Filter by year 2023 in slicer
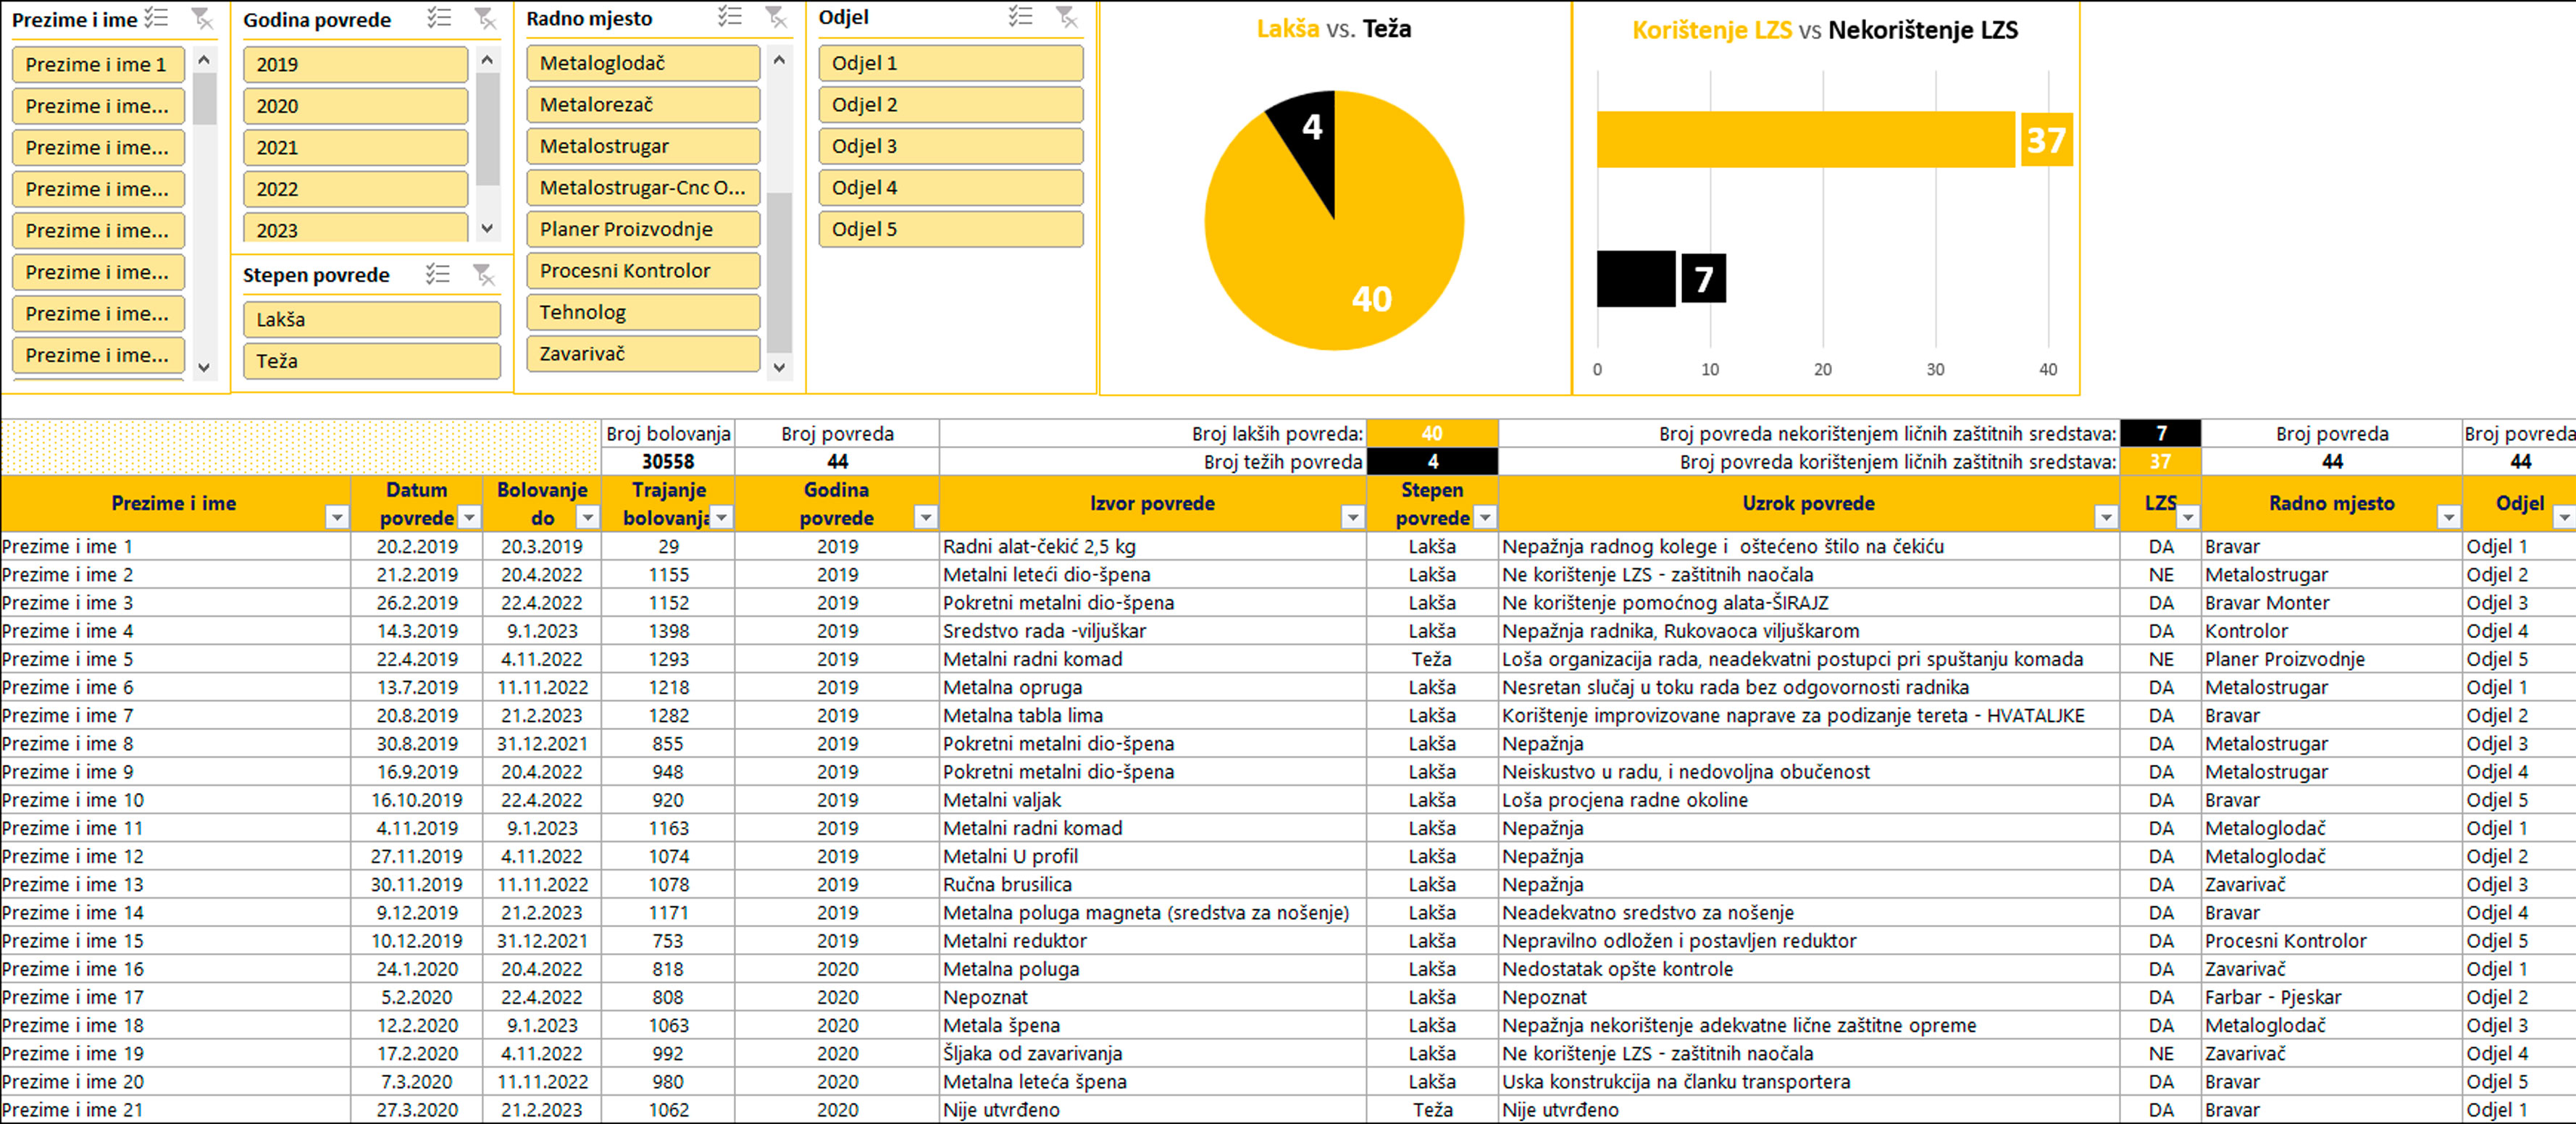 (x=355, y=228)
